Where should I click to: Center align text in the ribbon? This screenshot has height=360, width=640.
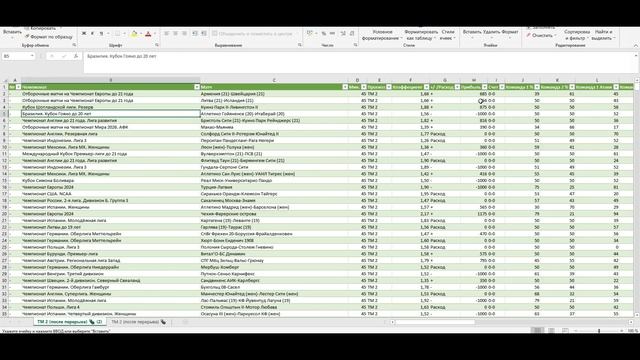176,33
